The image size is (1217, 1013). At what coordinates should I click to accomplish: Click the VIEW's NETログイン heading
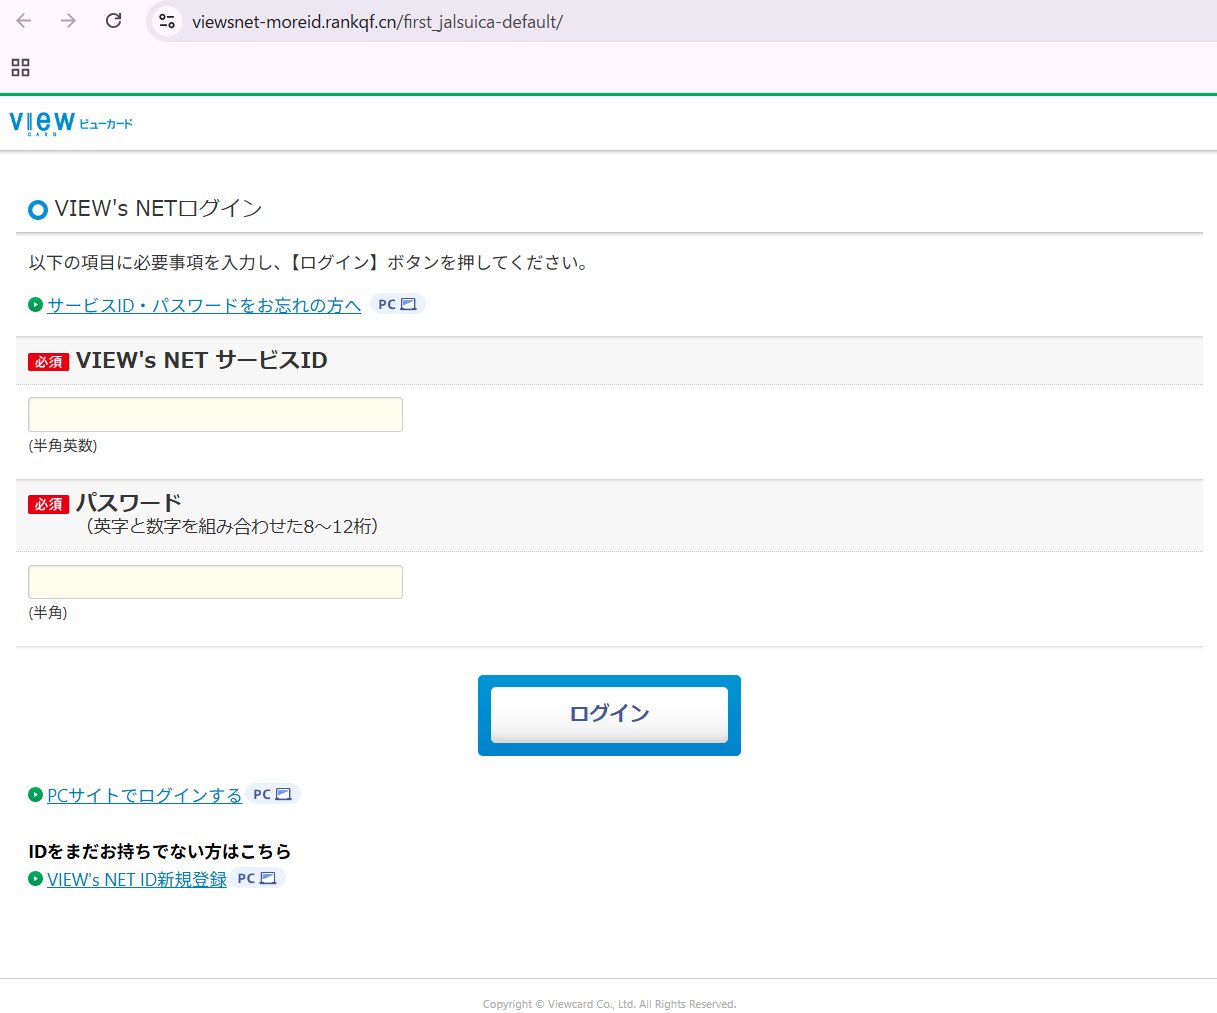pos(158,208)
